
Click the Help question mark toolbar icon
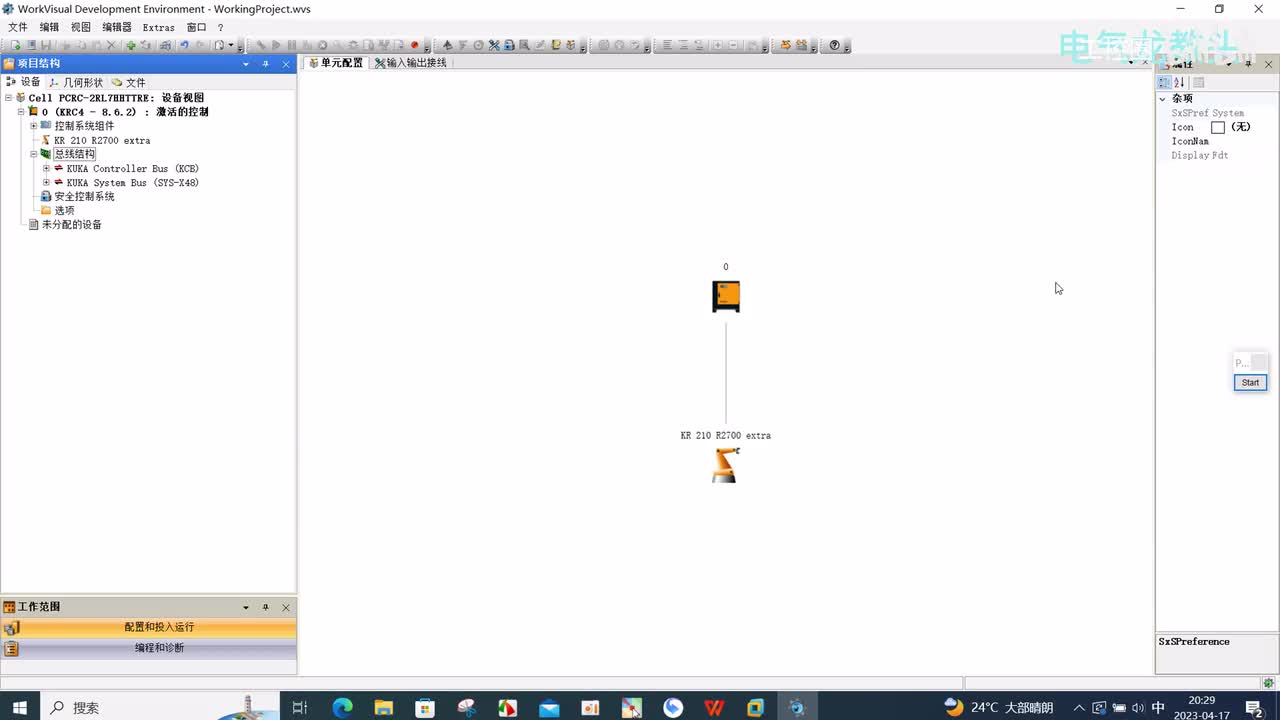point(835,45)
